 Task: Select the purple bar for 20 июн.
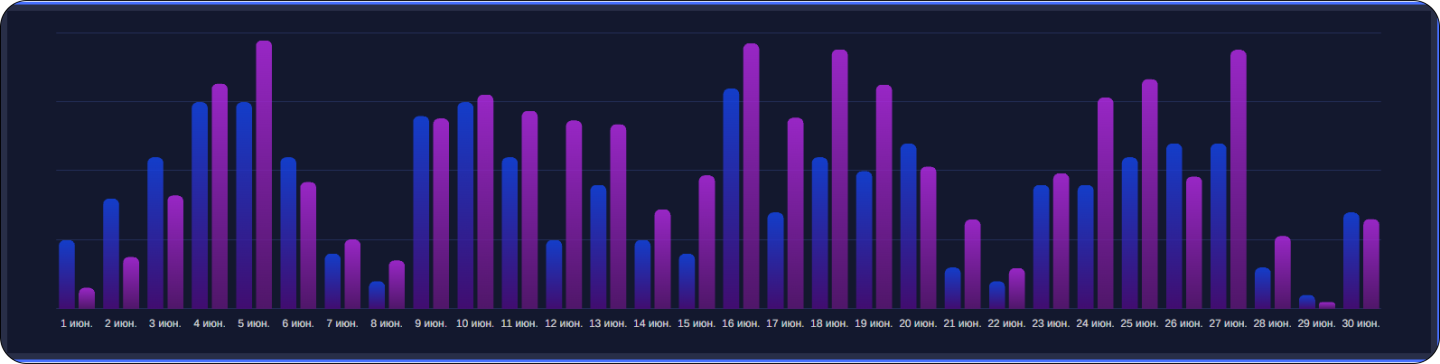click(928, 237)
